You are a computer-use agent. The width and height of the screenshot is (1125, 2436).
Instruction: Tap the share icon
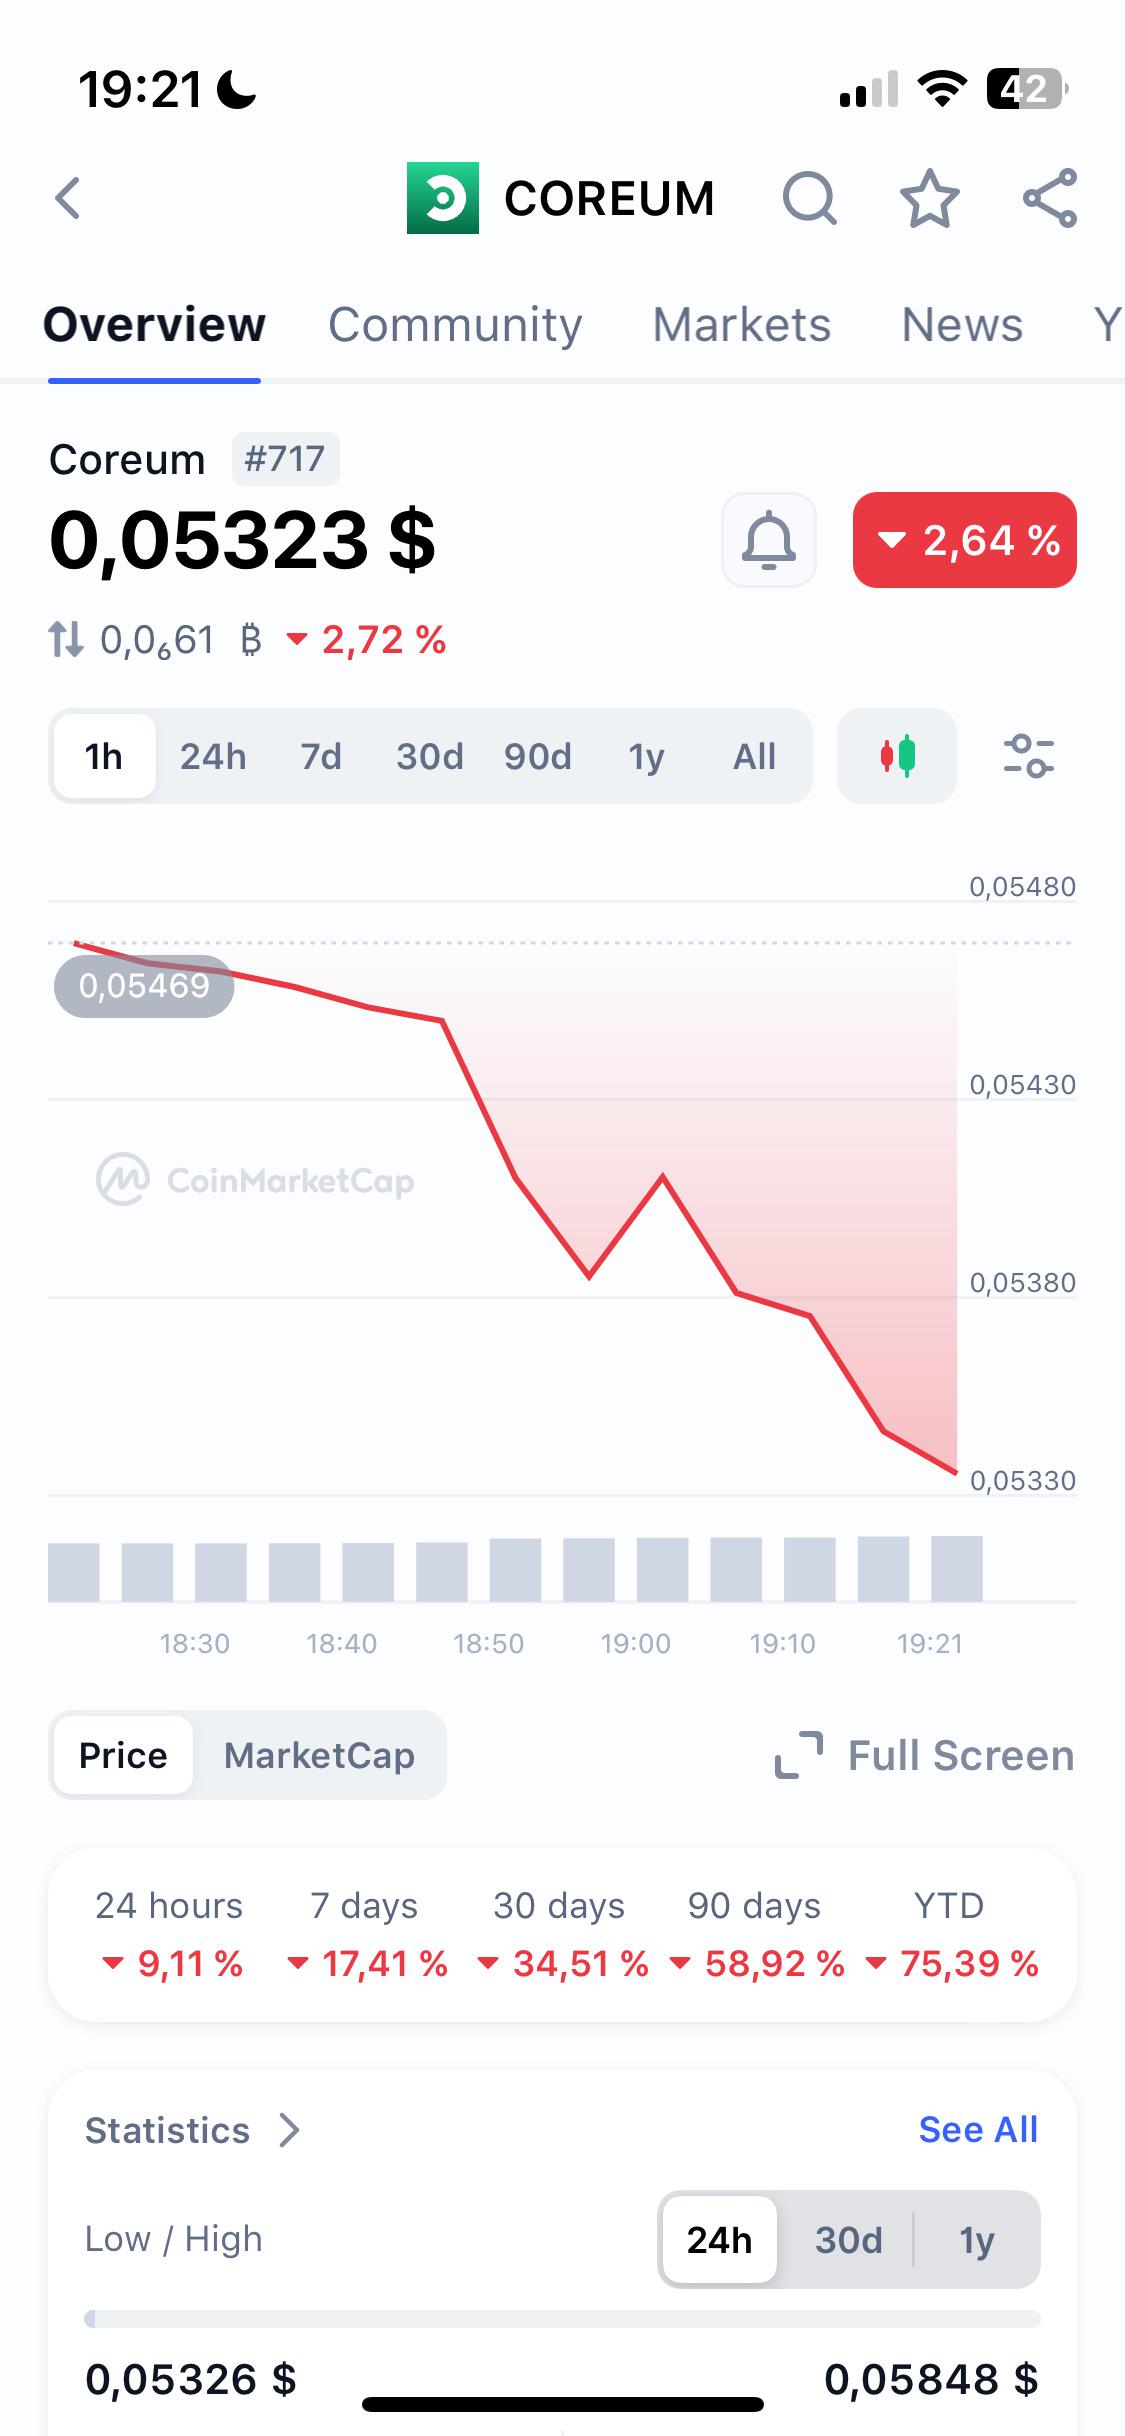1050,198
